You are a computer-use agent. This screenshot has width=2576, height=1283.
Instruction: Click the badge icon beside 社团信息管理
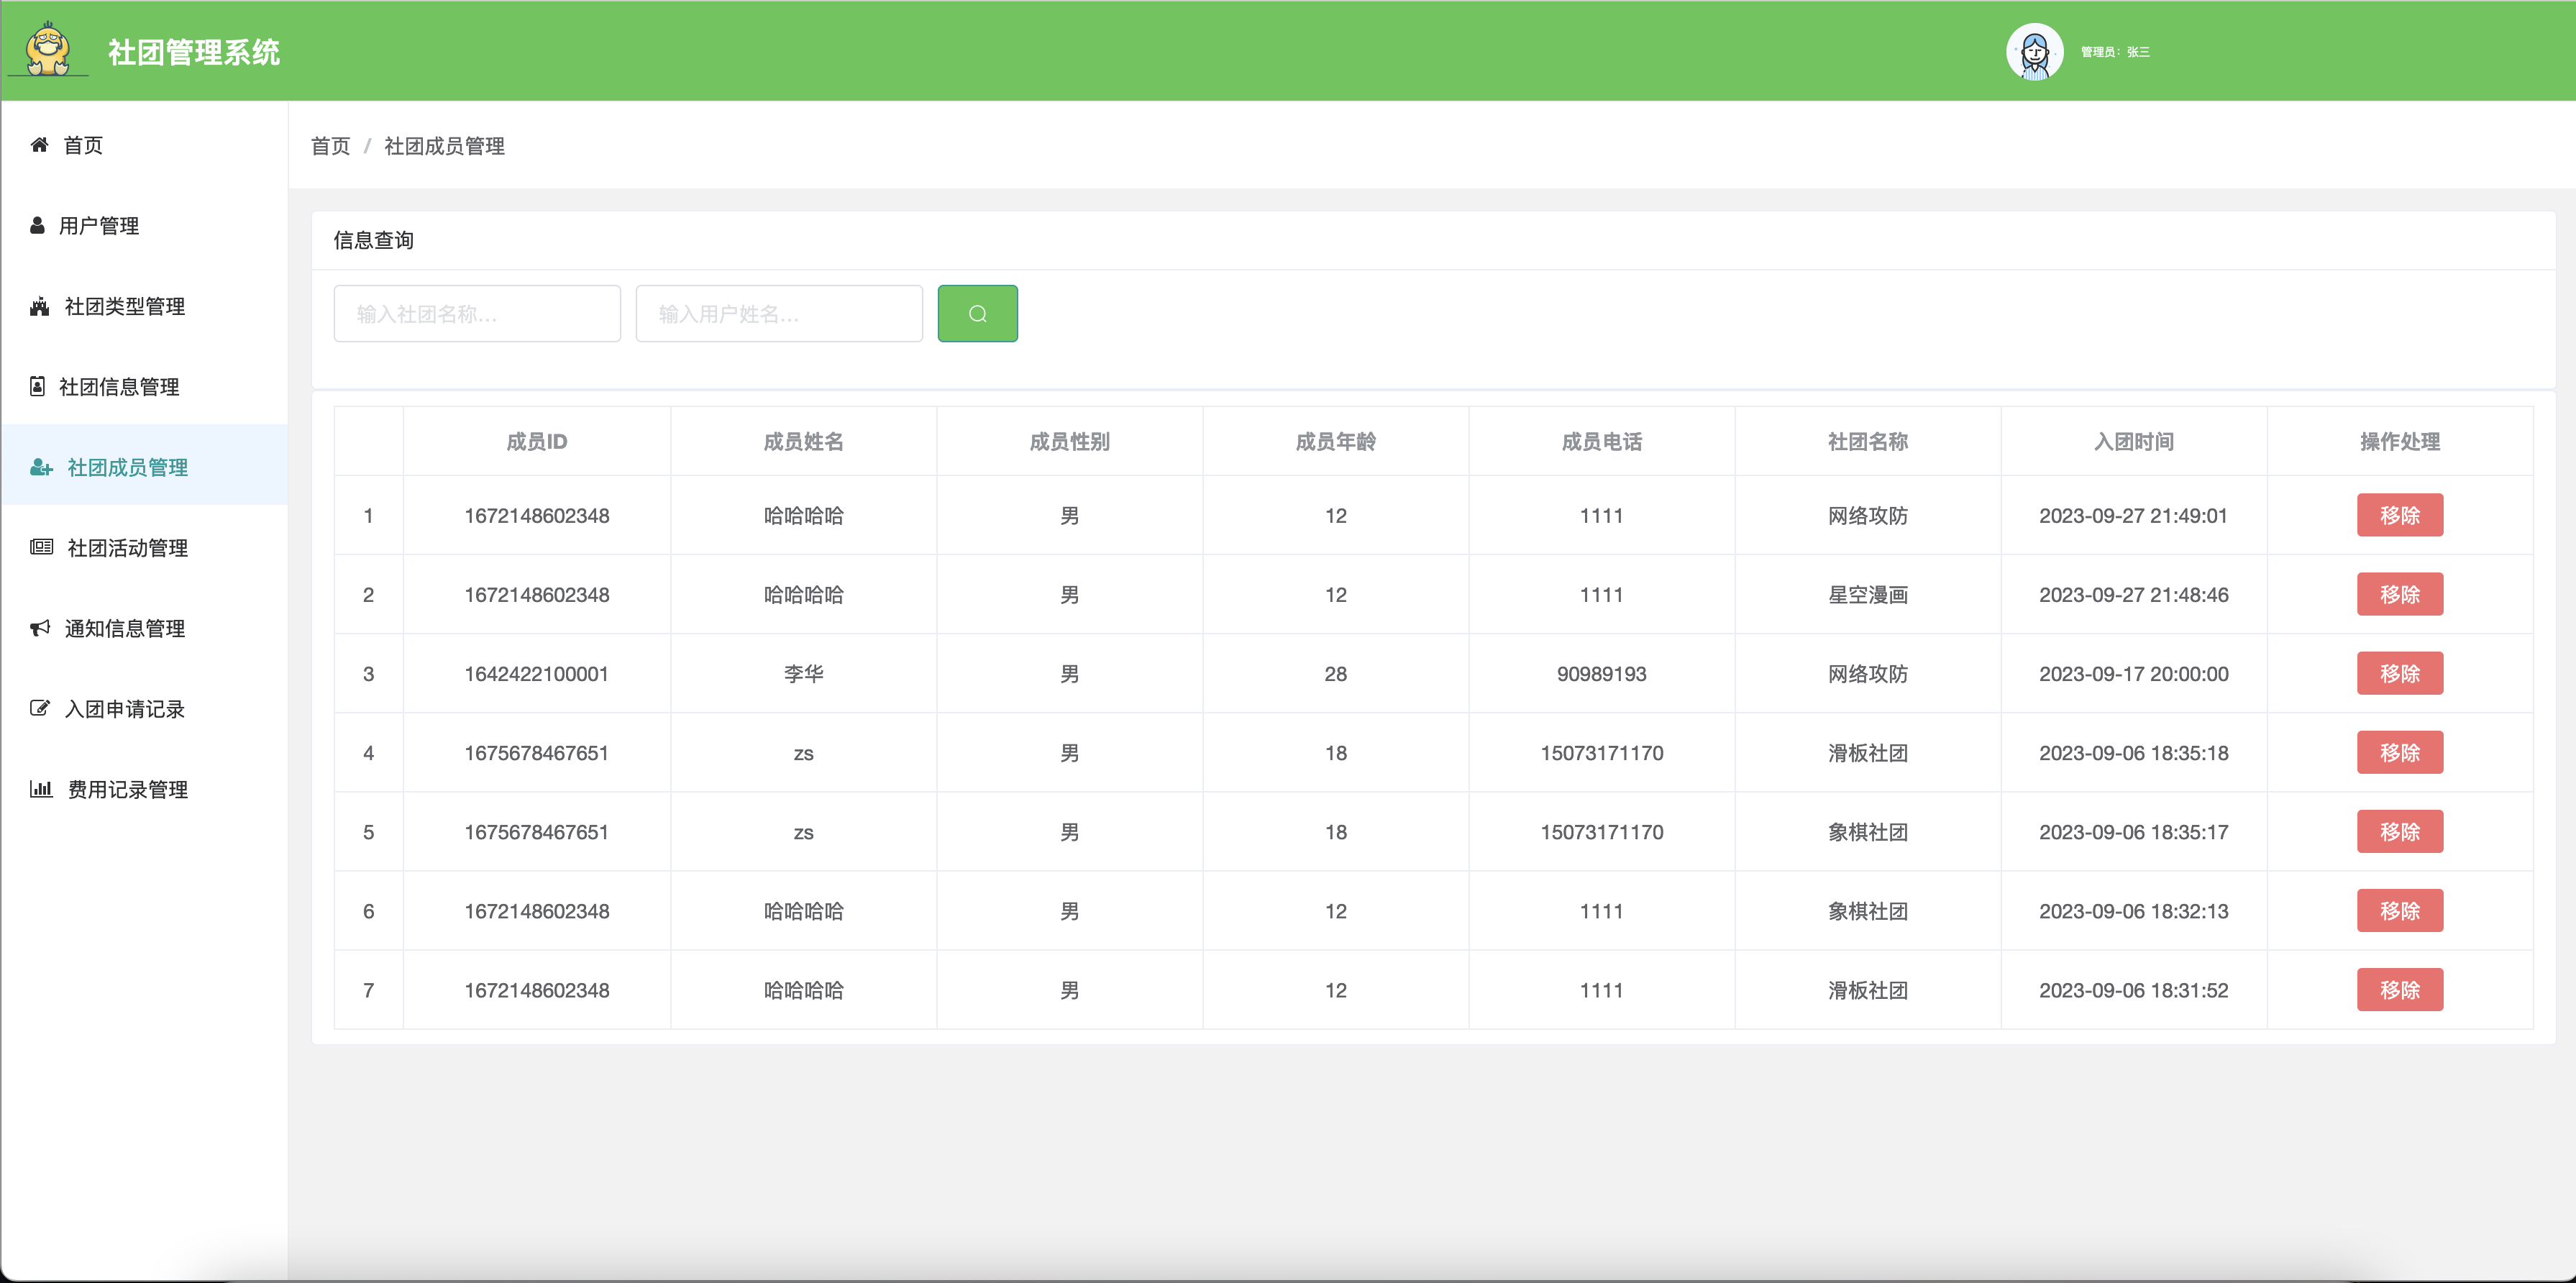[37, 386]
